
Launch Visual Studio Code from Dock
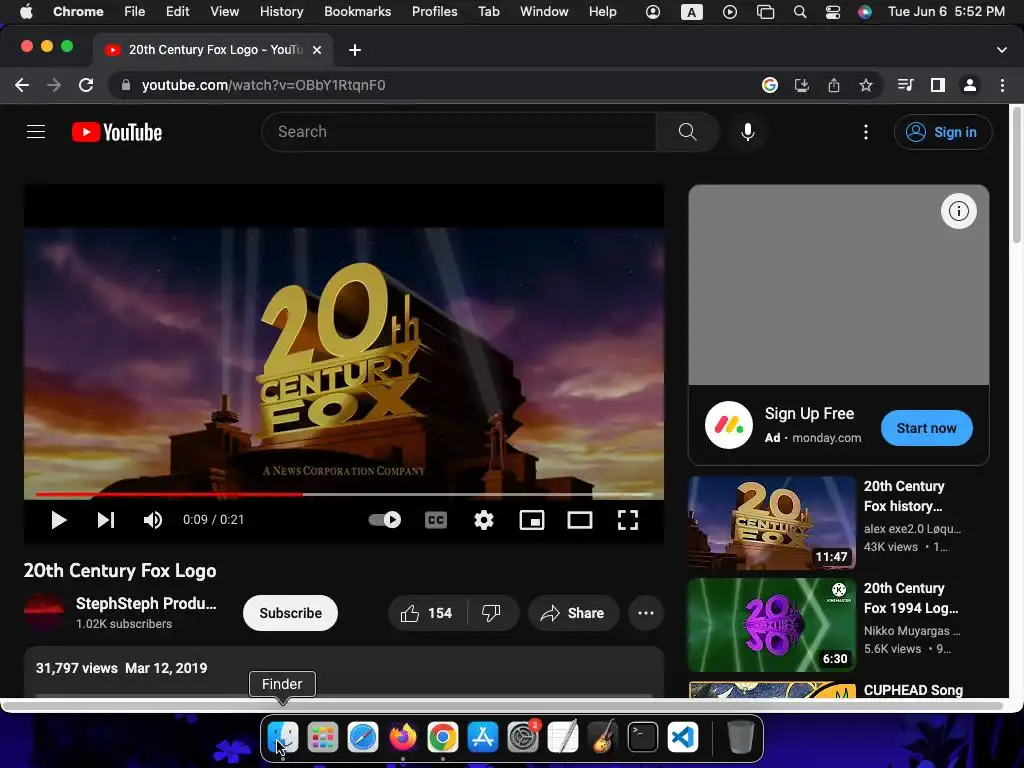[682, 738]
